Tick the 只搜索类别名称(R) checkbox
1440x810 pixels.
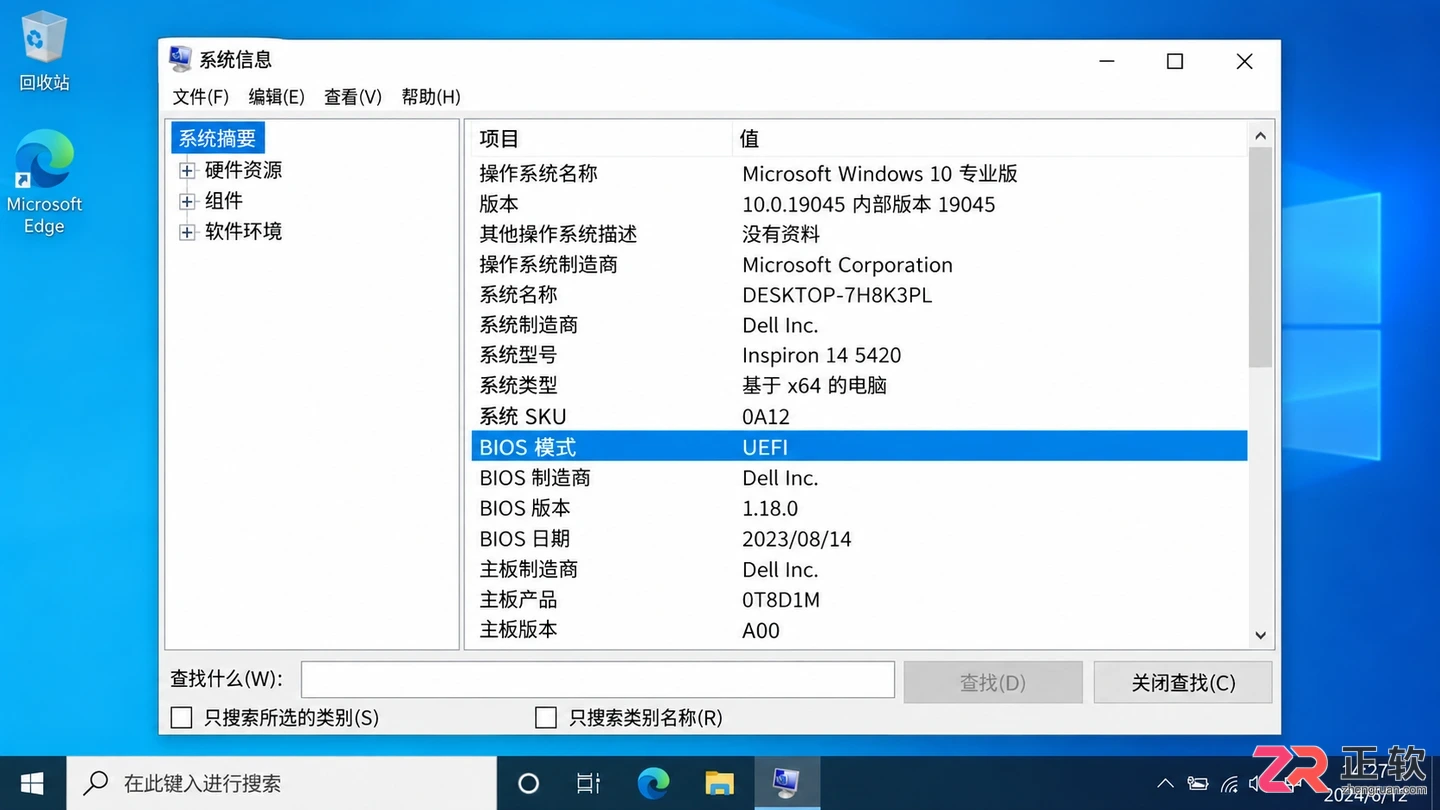click(x=546, y=718)
